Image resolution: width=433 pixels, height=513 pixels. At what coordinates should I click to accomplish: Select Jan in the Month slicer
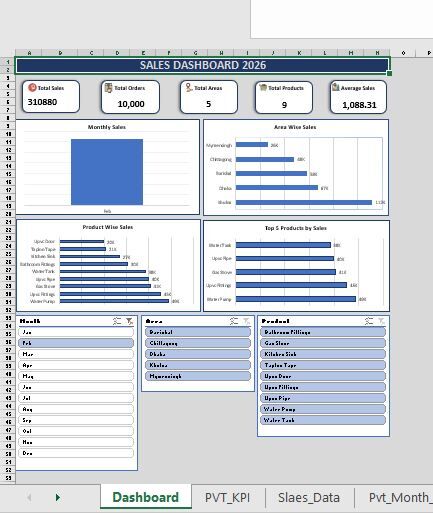tap(76, 332)
